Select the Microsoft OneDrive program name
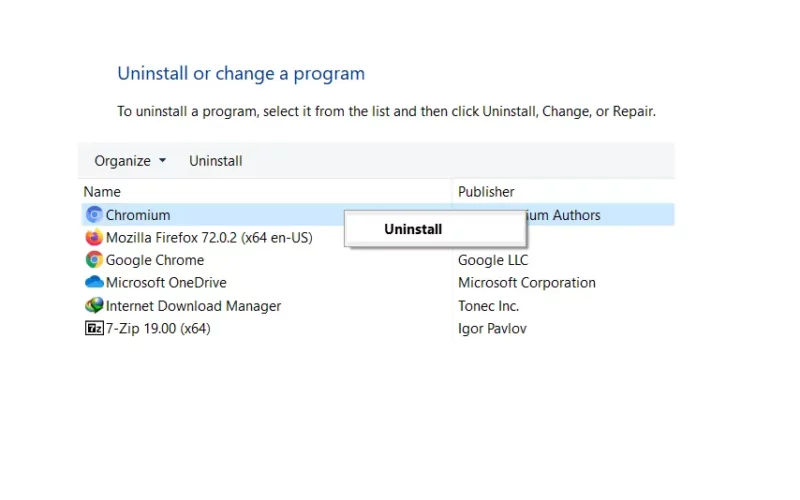The width and height of the screenshot is (800, 500). coord(166,283)
